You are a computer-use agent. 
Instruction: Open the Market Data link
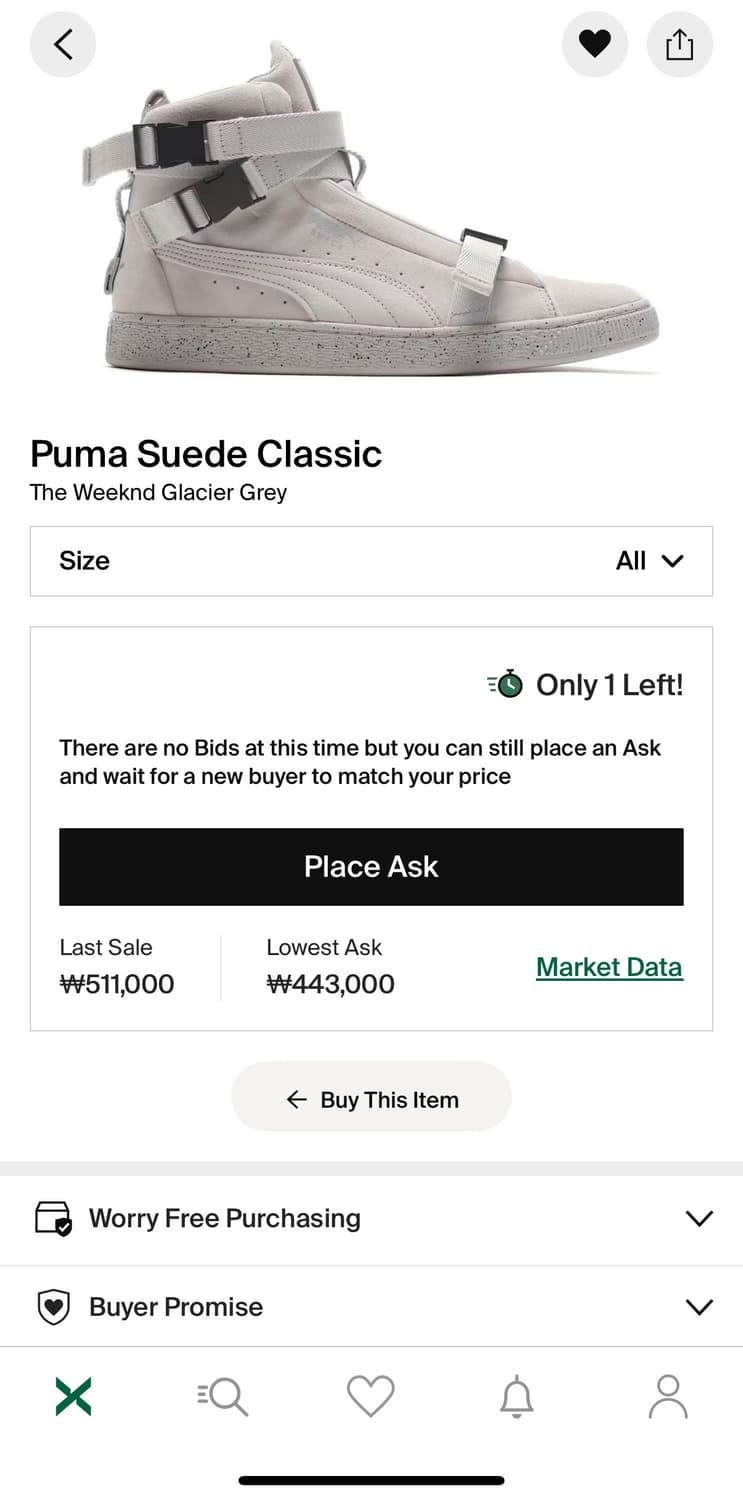click(609, 967)
